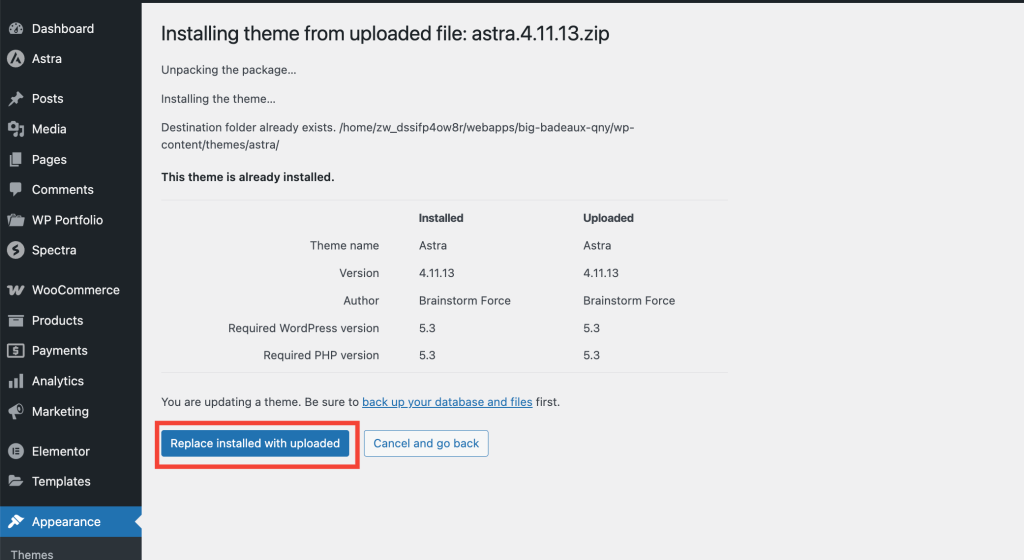Click the Author row label

coord(361,300)
